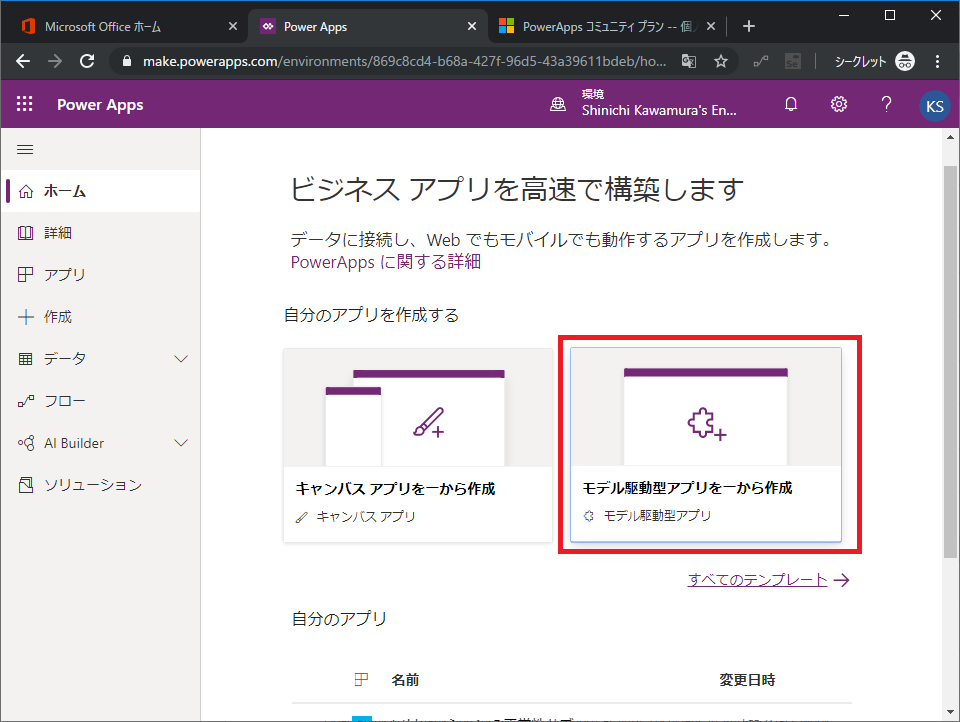Image resolution: width=960 pixels, height=722 pixels.
Task: Open the help question mark icon
Action: click(886, 104)
